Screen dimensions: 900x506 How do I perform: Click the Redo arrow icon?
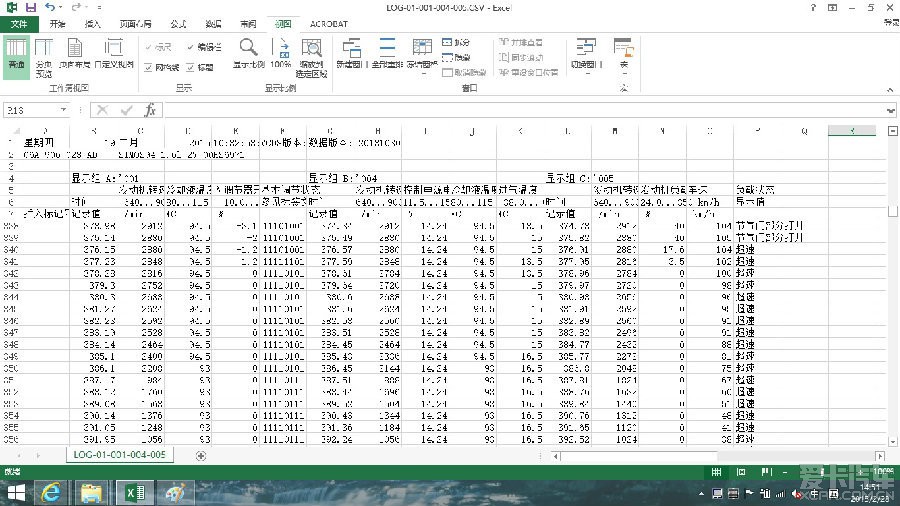[x=75, y=7]
